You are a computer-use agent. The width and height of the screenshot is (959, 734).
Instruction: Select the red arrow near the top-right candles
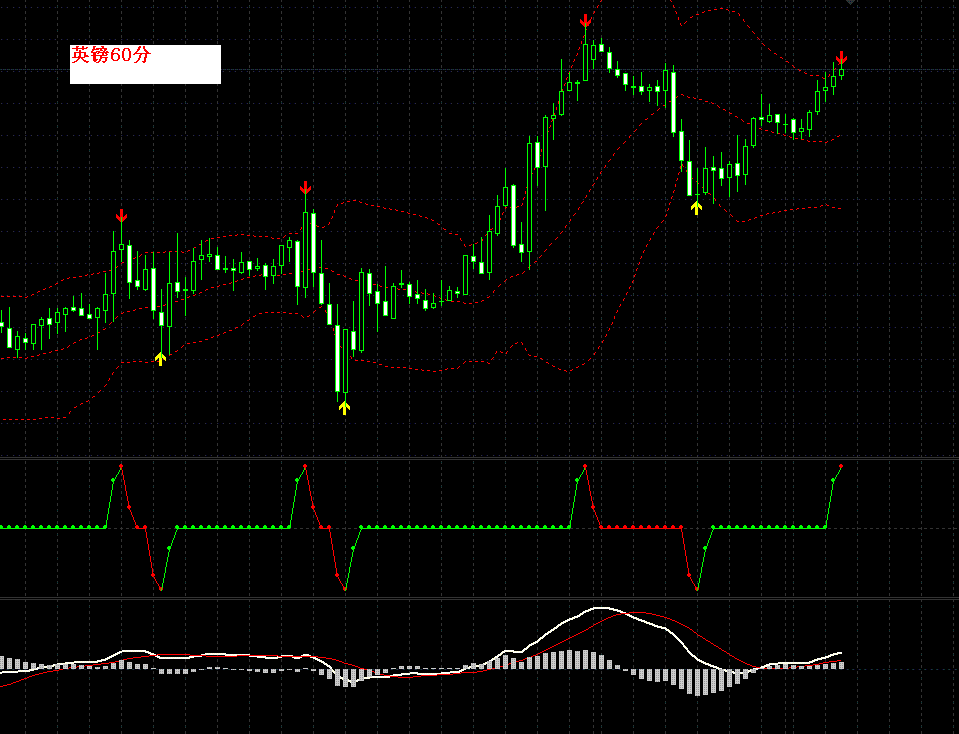pyautogui.click(x=841, y=60)
